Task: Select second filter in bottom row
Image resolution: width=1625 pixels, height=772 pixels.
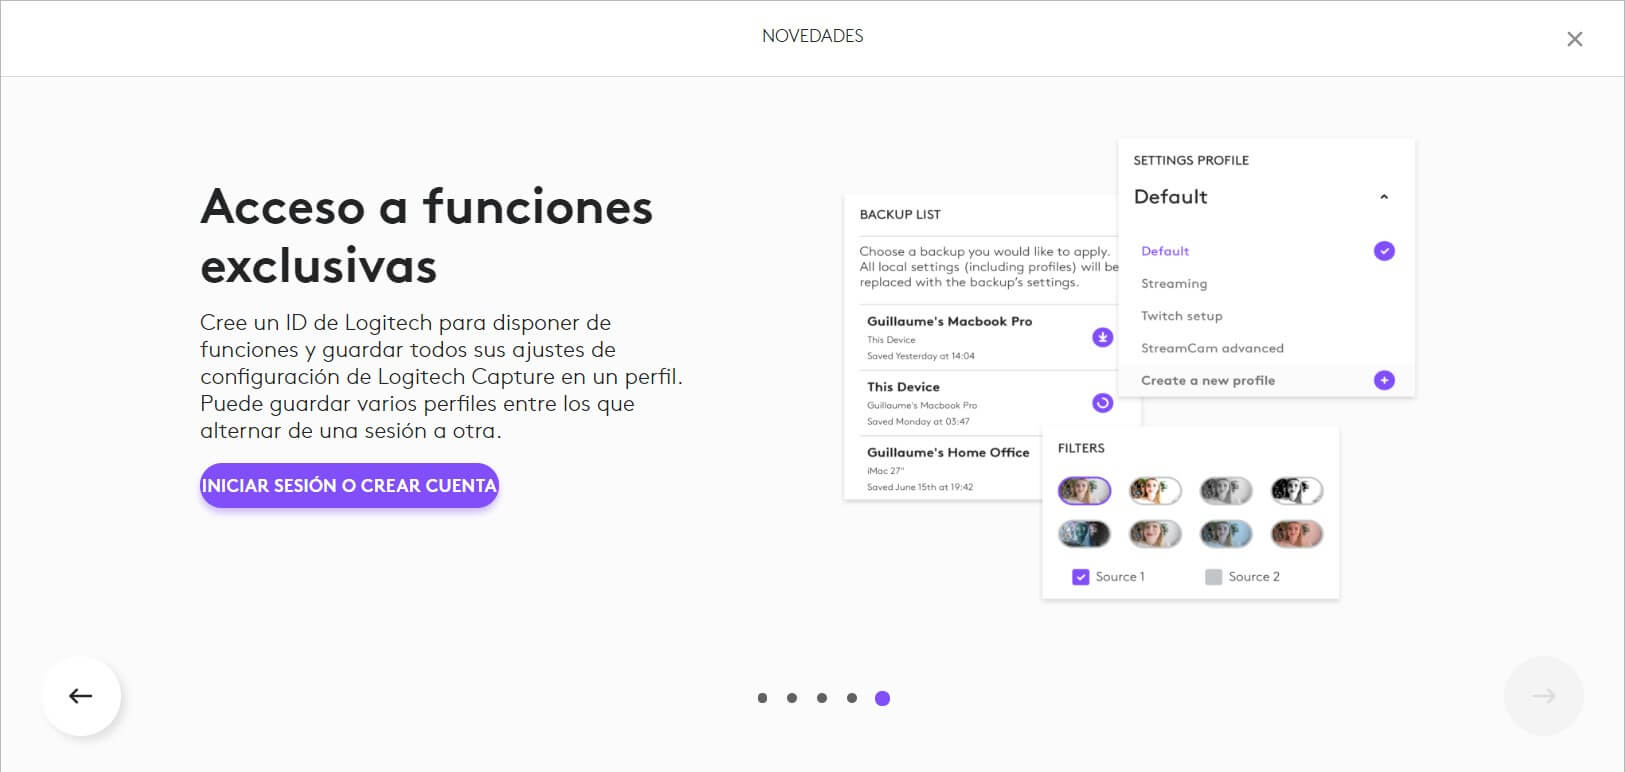Action: click(x=1155, y=534)
